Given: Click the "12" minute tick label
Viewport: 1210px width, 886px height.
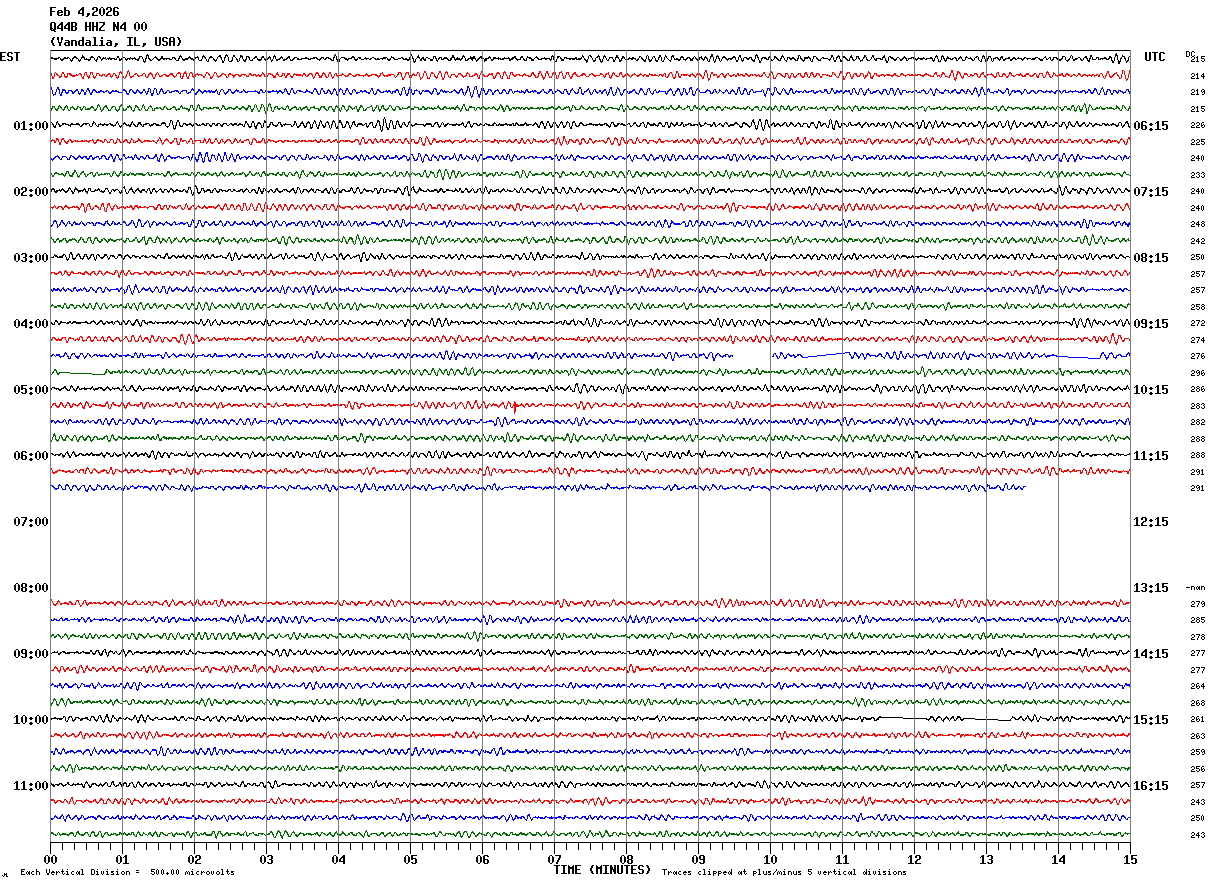Looking at the screenshot, I should pos(914,859).
